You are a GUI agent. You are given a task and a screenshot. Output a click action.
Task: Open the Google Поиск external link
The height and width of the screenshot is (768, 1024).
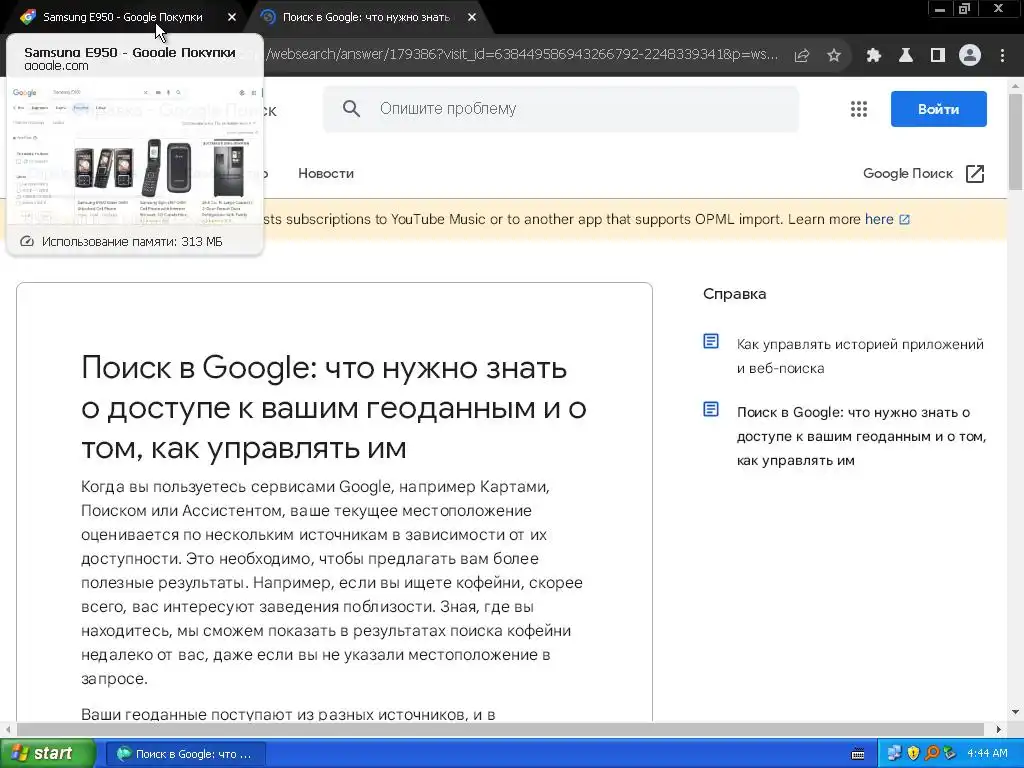[923, 173]
